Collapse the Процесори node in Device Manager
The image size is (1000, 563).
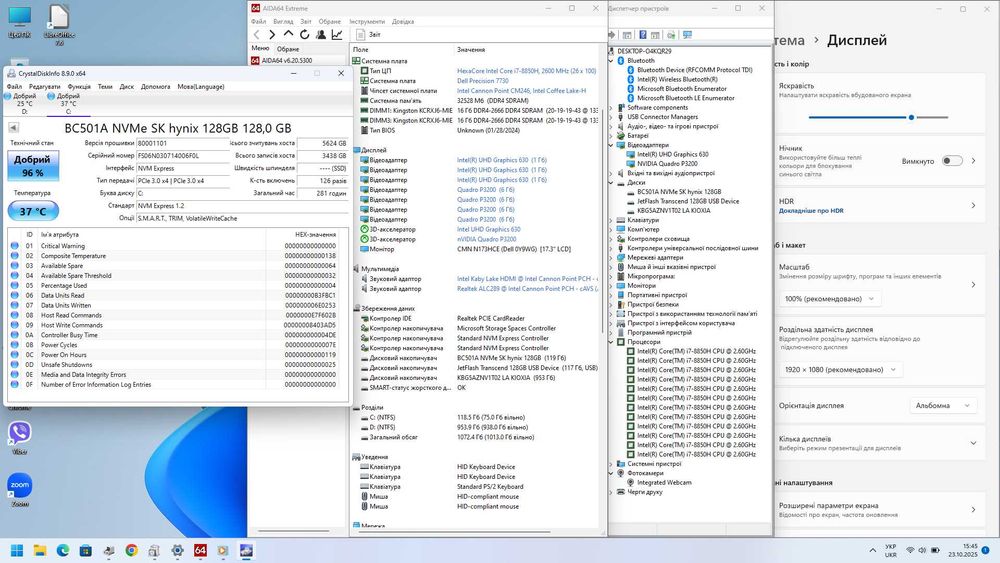pyautogui.click(x=612, y=342)
